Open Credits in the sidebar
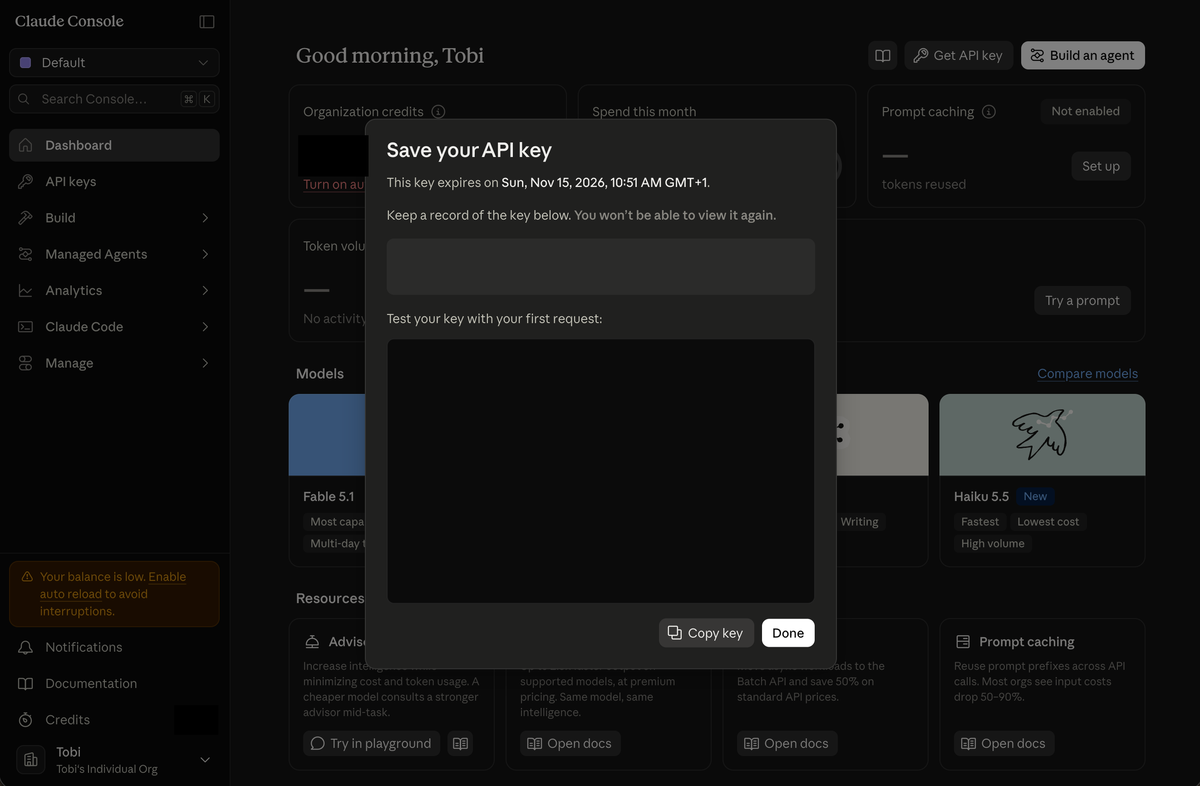Image resolution: width=1200 pixels, height=786 pixels. coord(114,720)
